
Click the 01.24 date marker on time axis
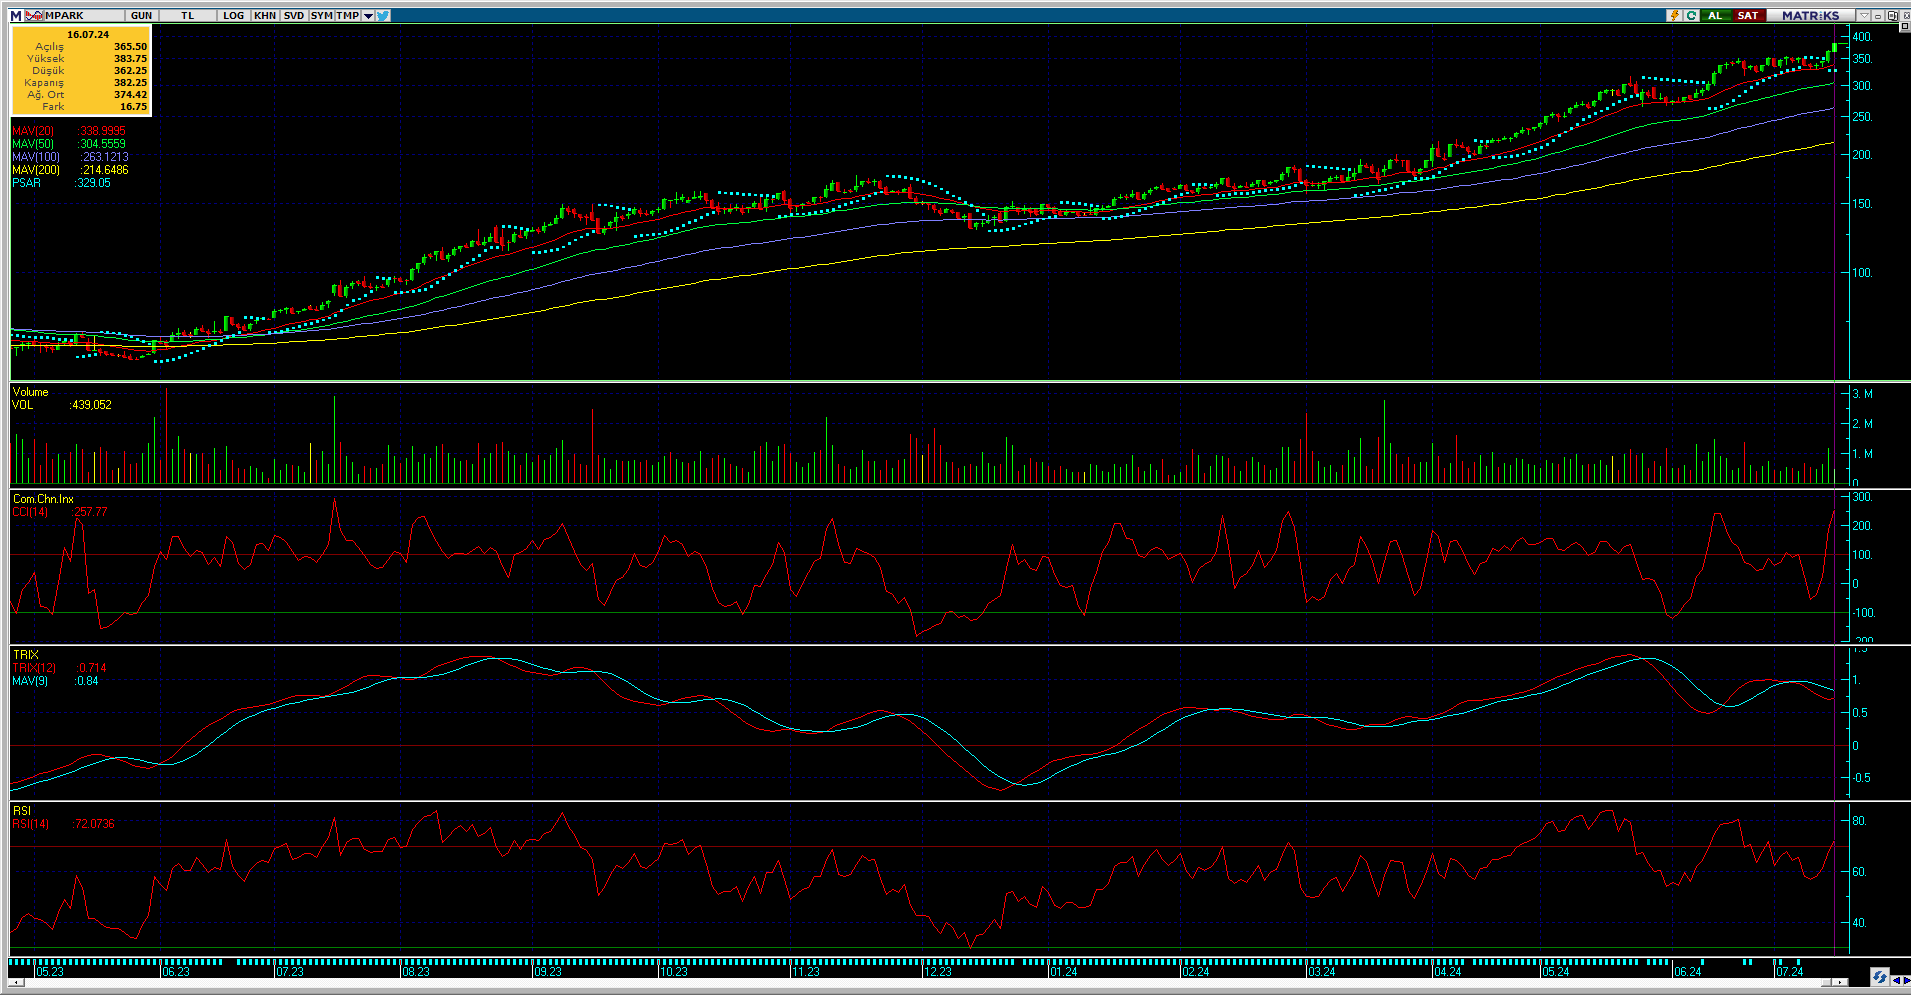[x=1064, y=972]
